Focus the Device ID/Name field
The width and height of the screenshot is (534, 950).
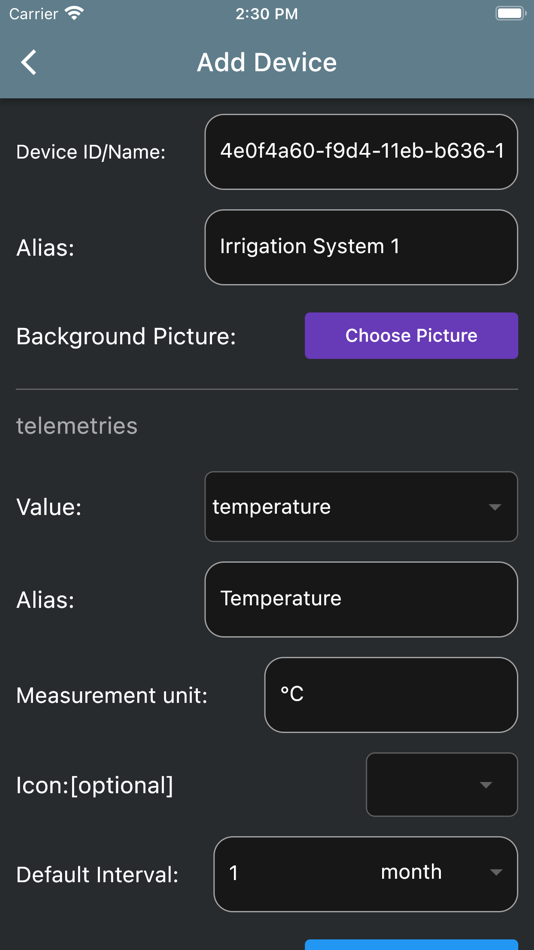361,151
